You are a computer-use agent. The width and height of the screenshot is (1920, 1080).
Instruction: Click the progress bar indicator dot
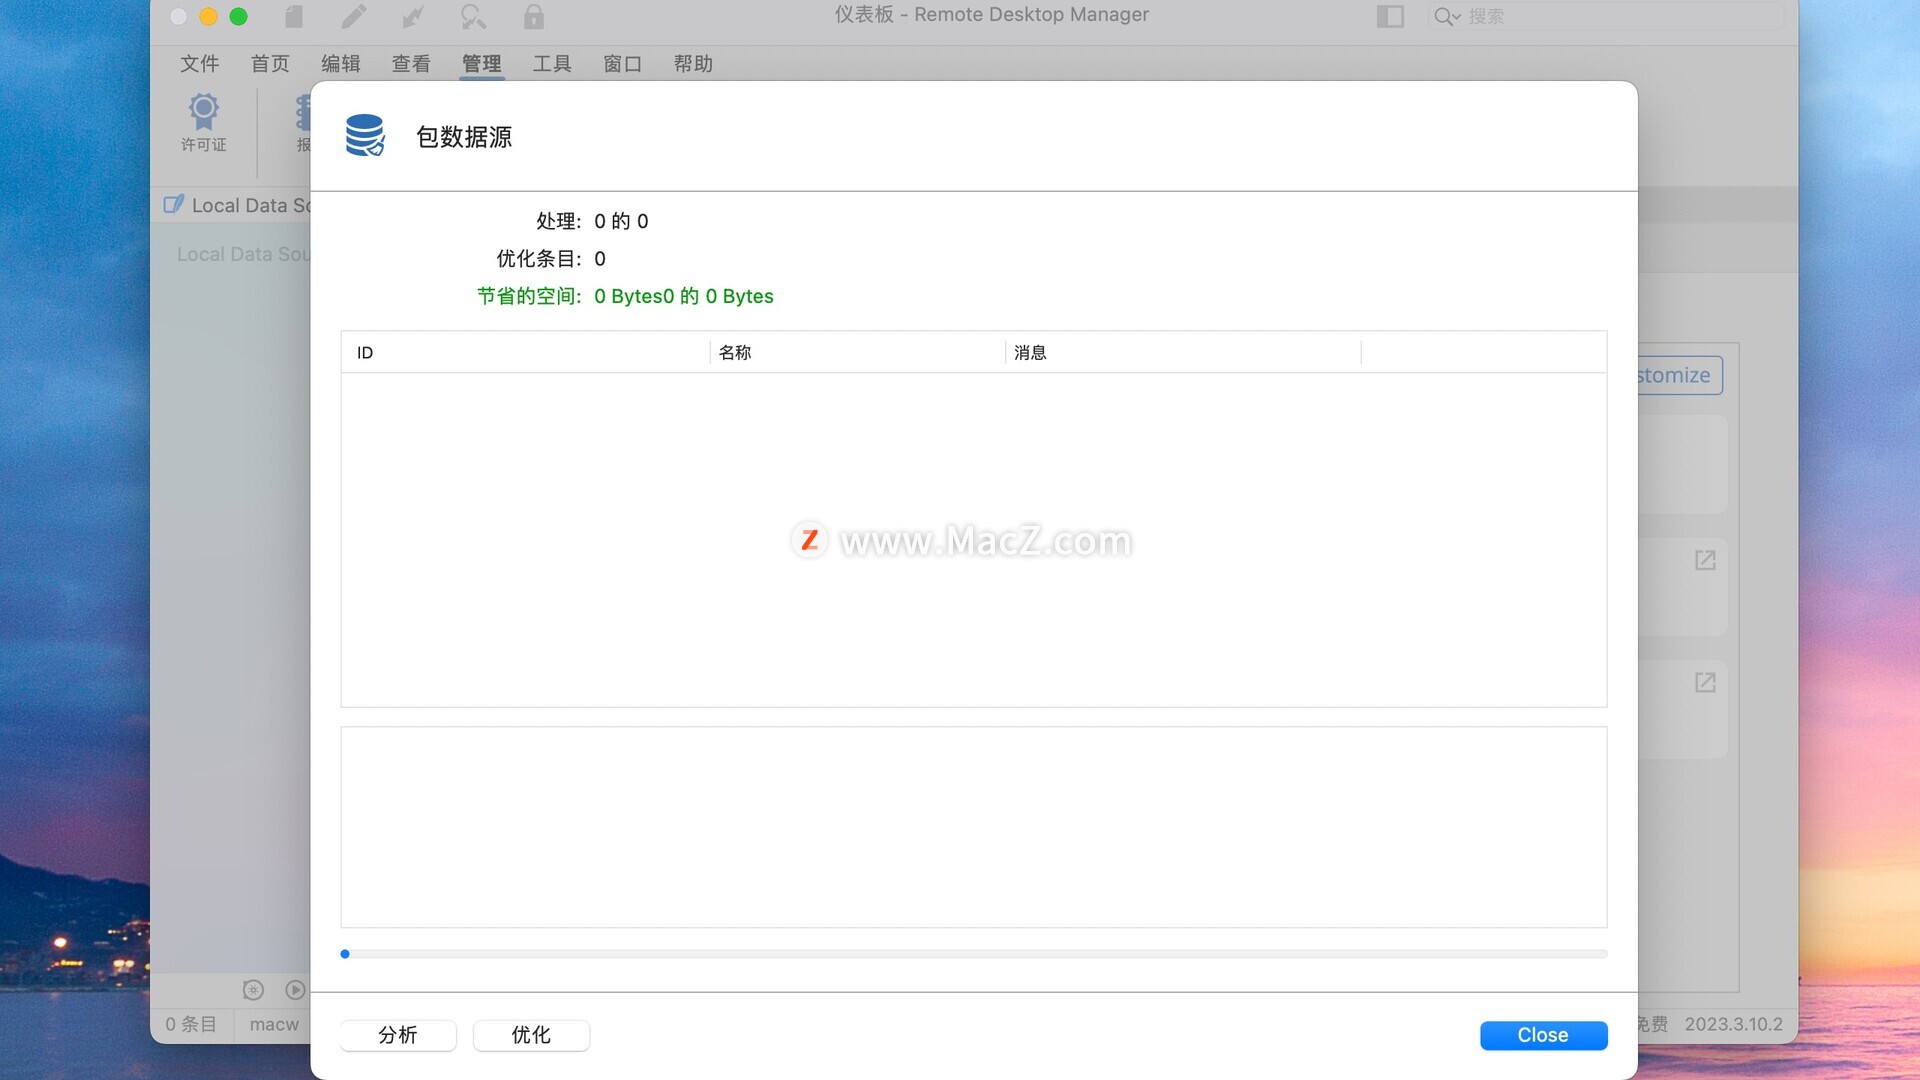pos(345,954)
